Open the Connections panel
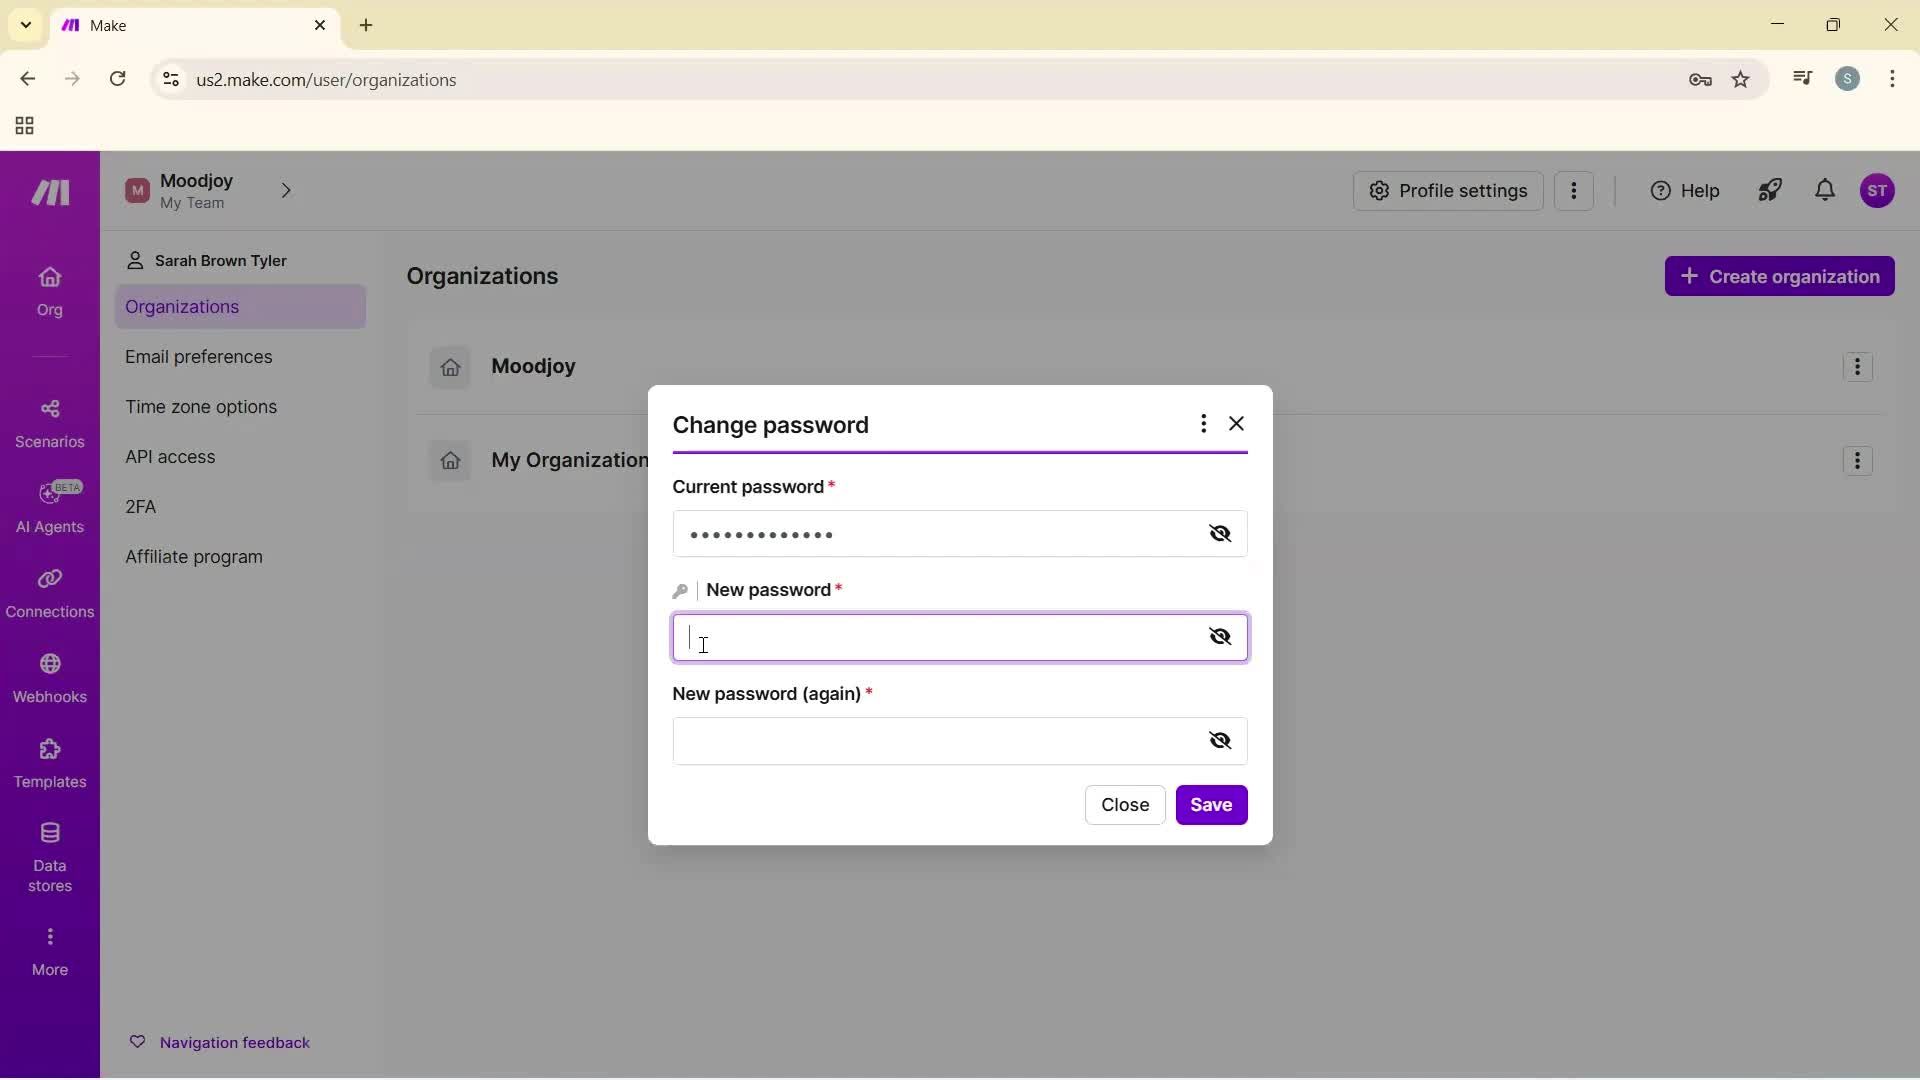The height and width of the screenshot is (1080, 1920). [x=49, y=593]
